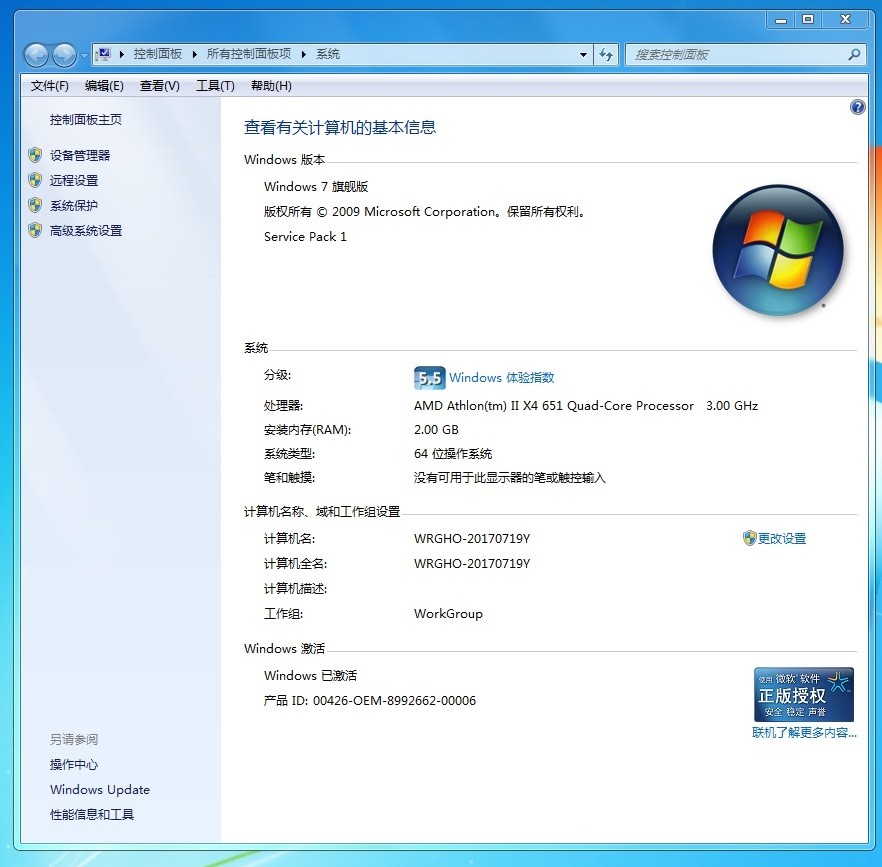This screenshot has width=882, height=867.
Task: Click 更改设置 link
Action: tap(782, 538)
